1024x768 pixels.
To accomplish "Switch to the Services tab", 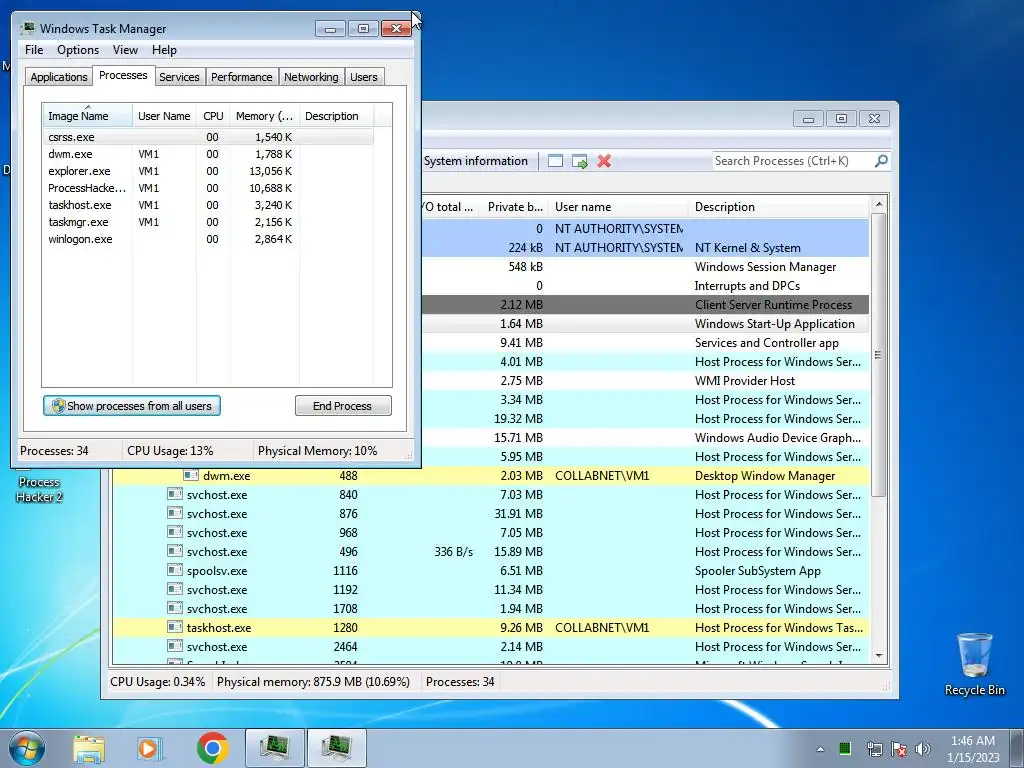I will (179, 77).
